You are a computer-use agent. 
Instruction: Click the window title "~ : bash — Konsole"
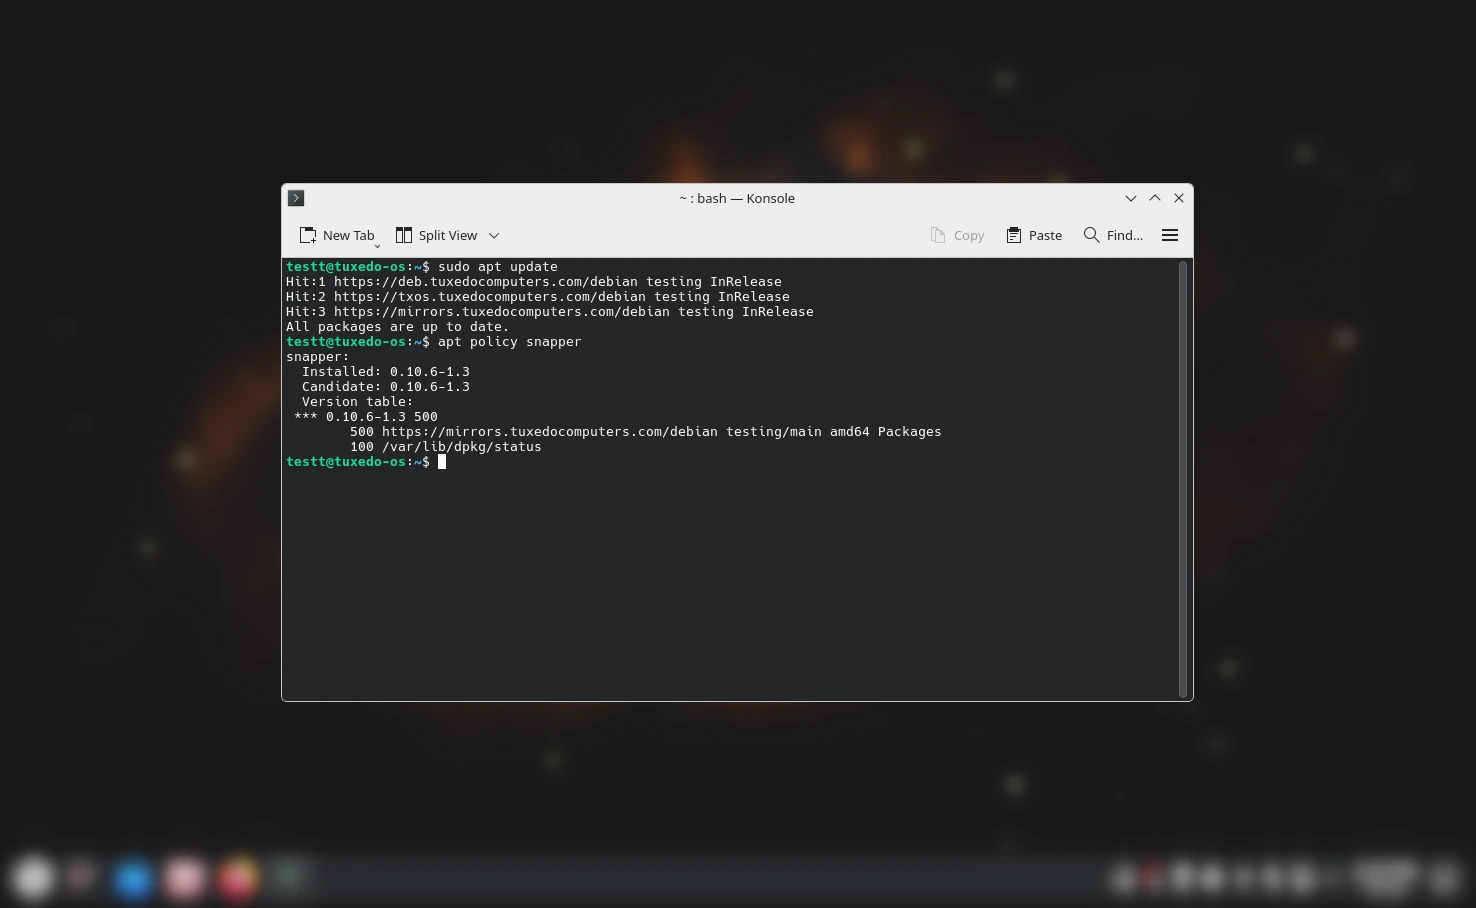pyautogui.click(x=737, y=198)
